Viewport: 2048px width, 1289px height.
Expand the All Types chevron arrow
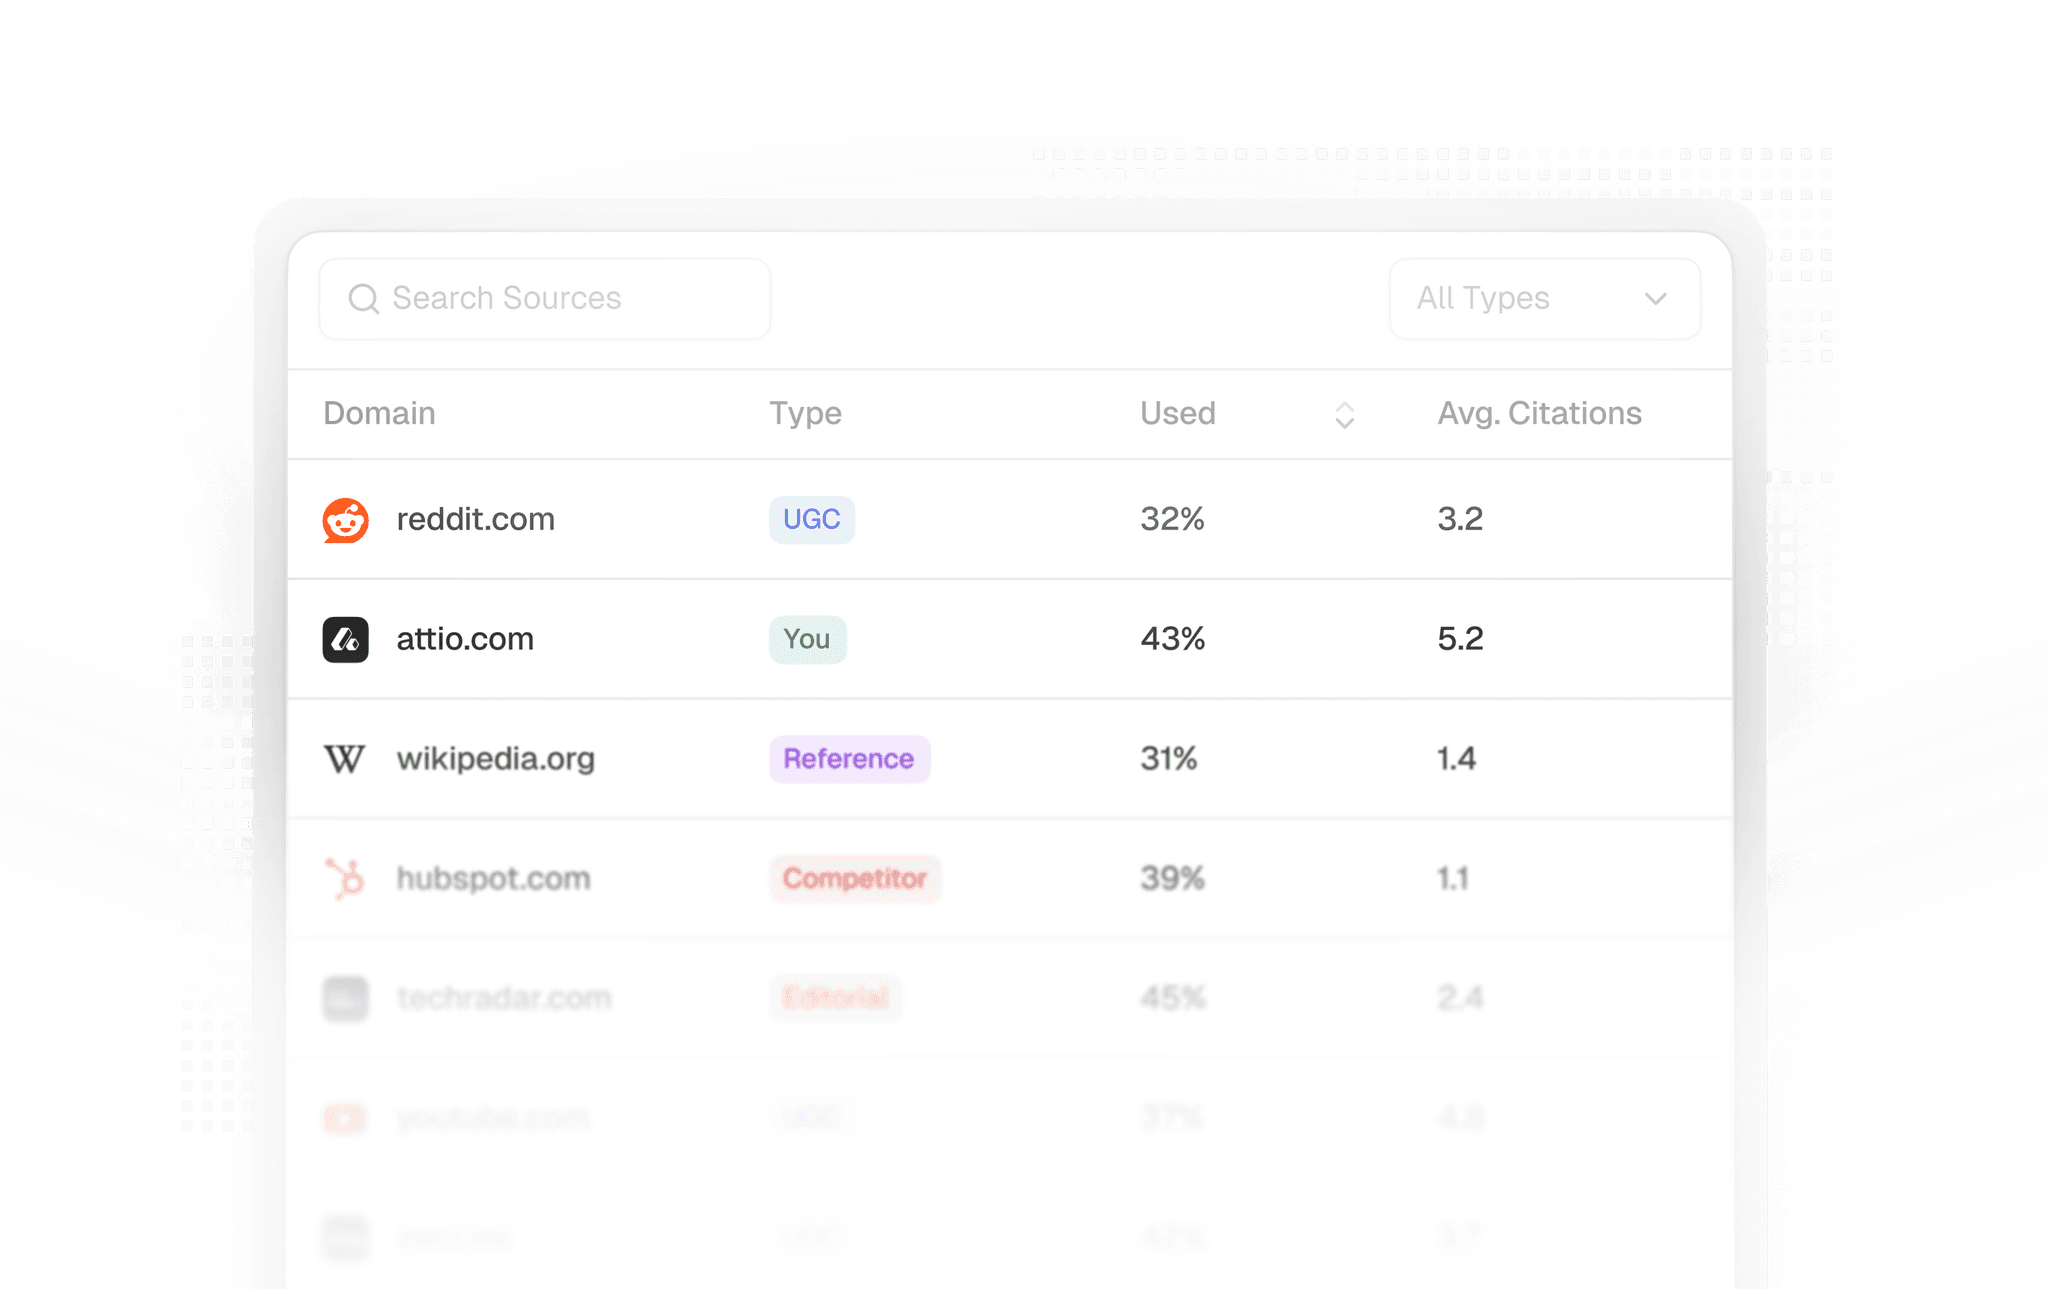(x=1656, y=299)
